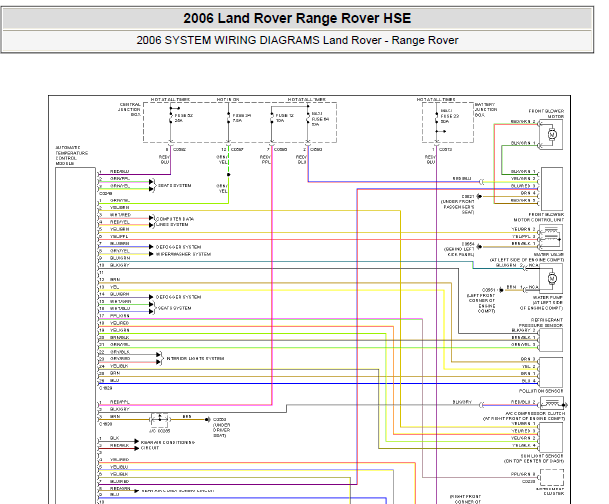Click the 'MAXI FUSE 22' label

point(450,116)
